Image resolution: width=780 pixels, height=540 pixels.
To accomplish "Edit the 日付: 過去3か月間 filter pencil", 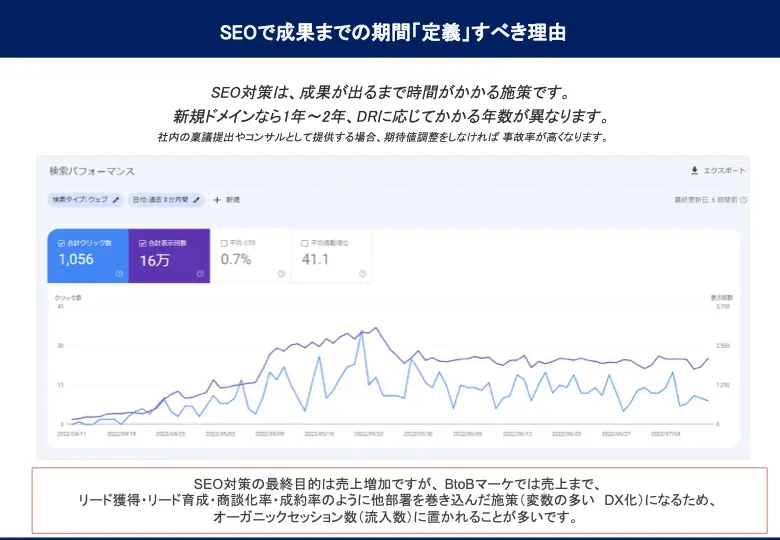I will (x=196, y=200).
